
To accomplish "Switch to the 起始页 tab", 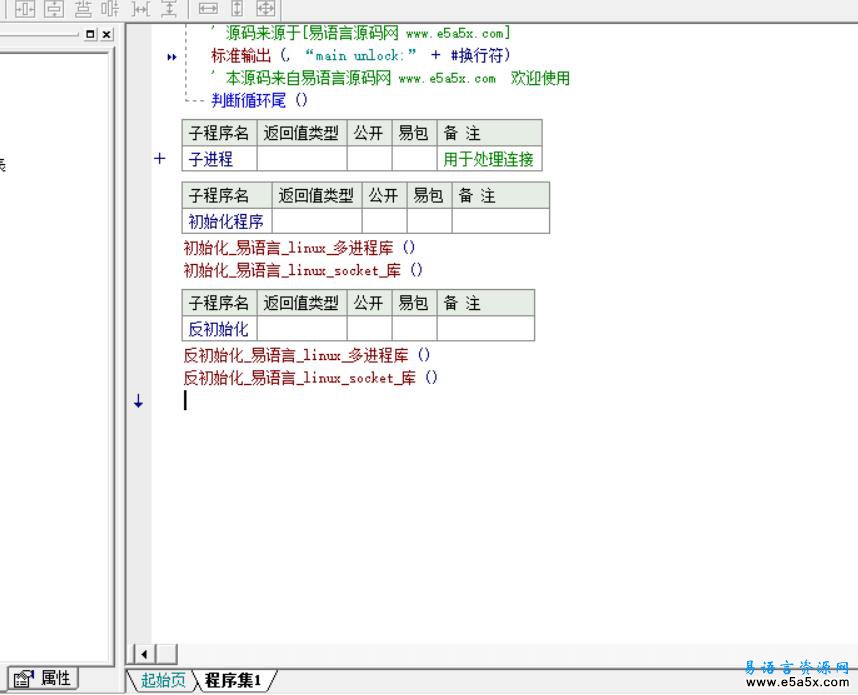I will pyautogui.click(x=163, y=680).
